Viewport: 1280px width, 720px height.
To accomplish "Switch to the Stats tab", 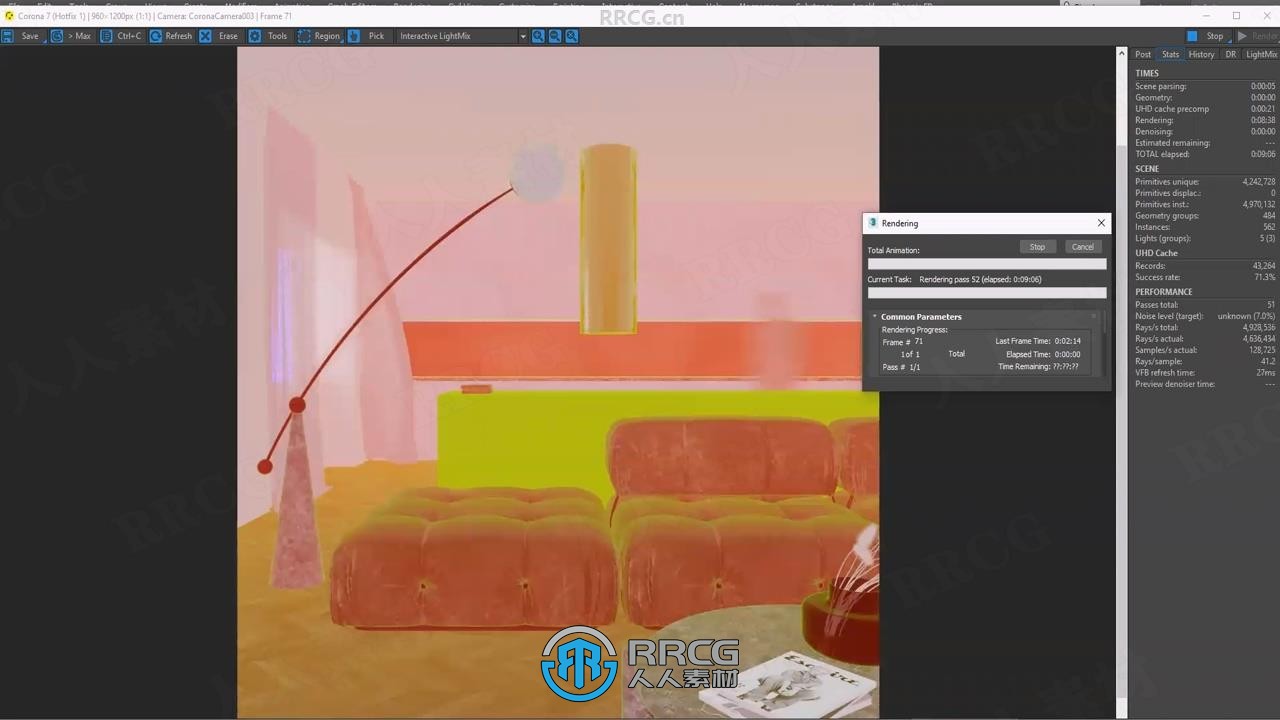I will [x=1170, y=55].
